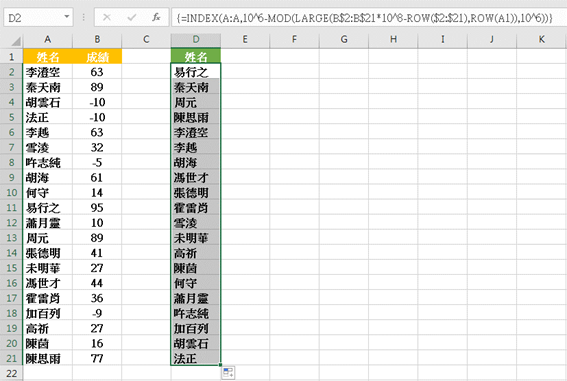Click cell D11 containing 霍雷肖
567x381 pixels.
196,207
